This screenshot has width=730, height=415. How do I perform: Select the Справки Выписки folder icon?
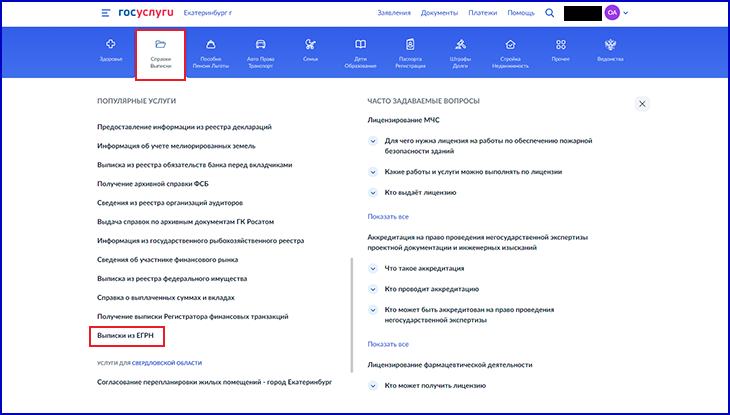(x=160, y=44)
